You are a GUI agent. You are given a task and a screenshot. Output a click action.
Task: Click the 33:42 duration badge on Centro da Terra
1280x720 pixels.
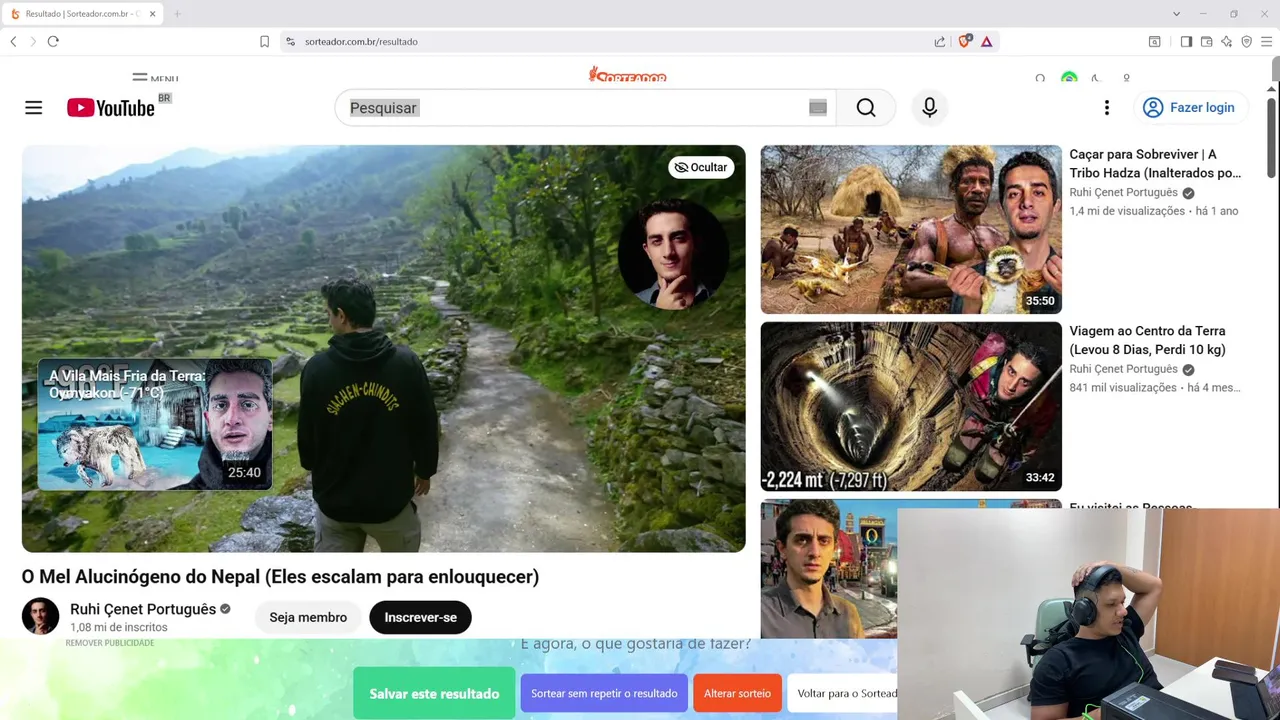(1040, 478)
